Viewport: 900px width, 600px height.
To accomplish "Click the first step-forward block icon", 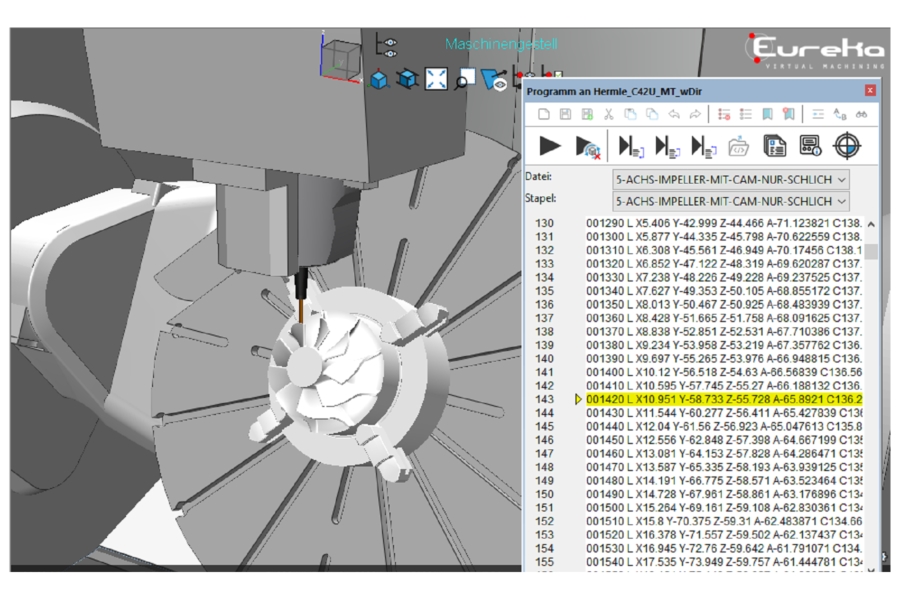I will tap(630, 146).
